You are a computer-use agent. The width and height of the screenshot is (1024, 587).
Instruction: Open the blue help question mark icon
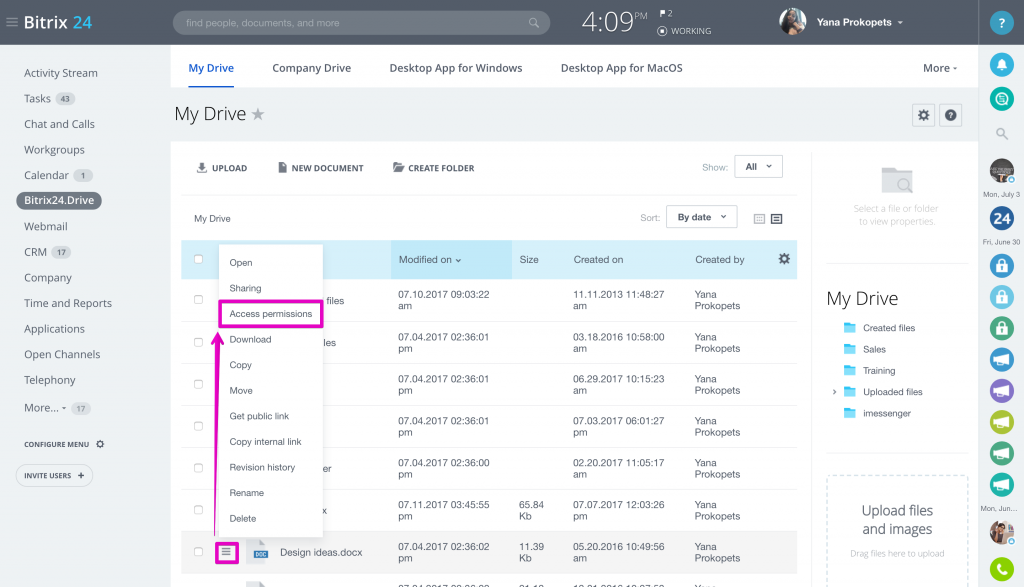[1001, 23]
